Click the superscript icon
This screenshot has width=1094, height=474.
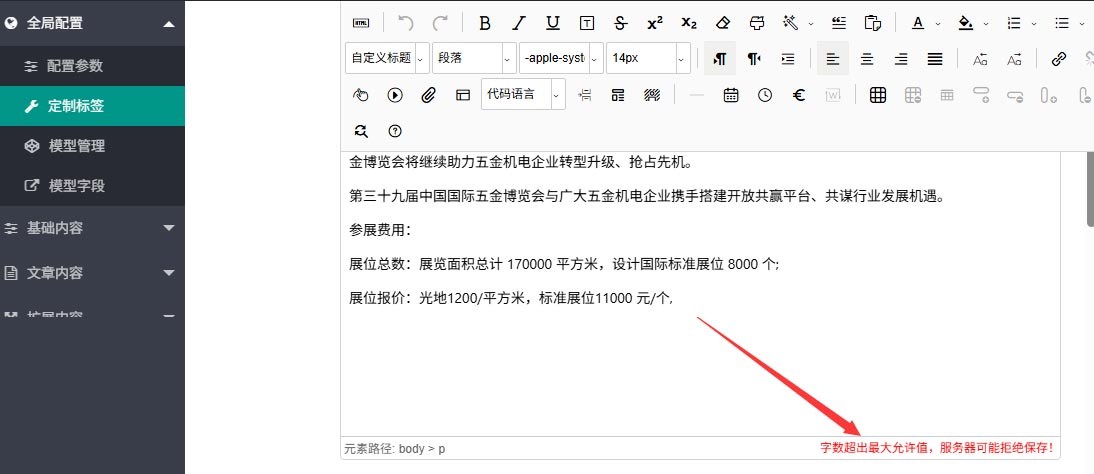point(655,23)
